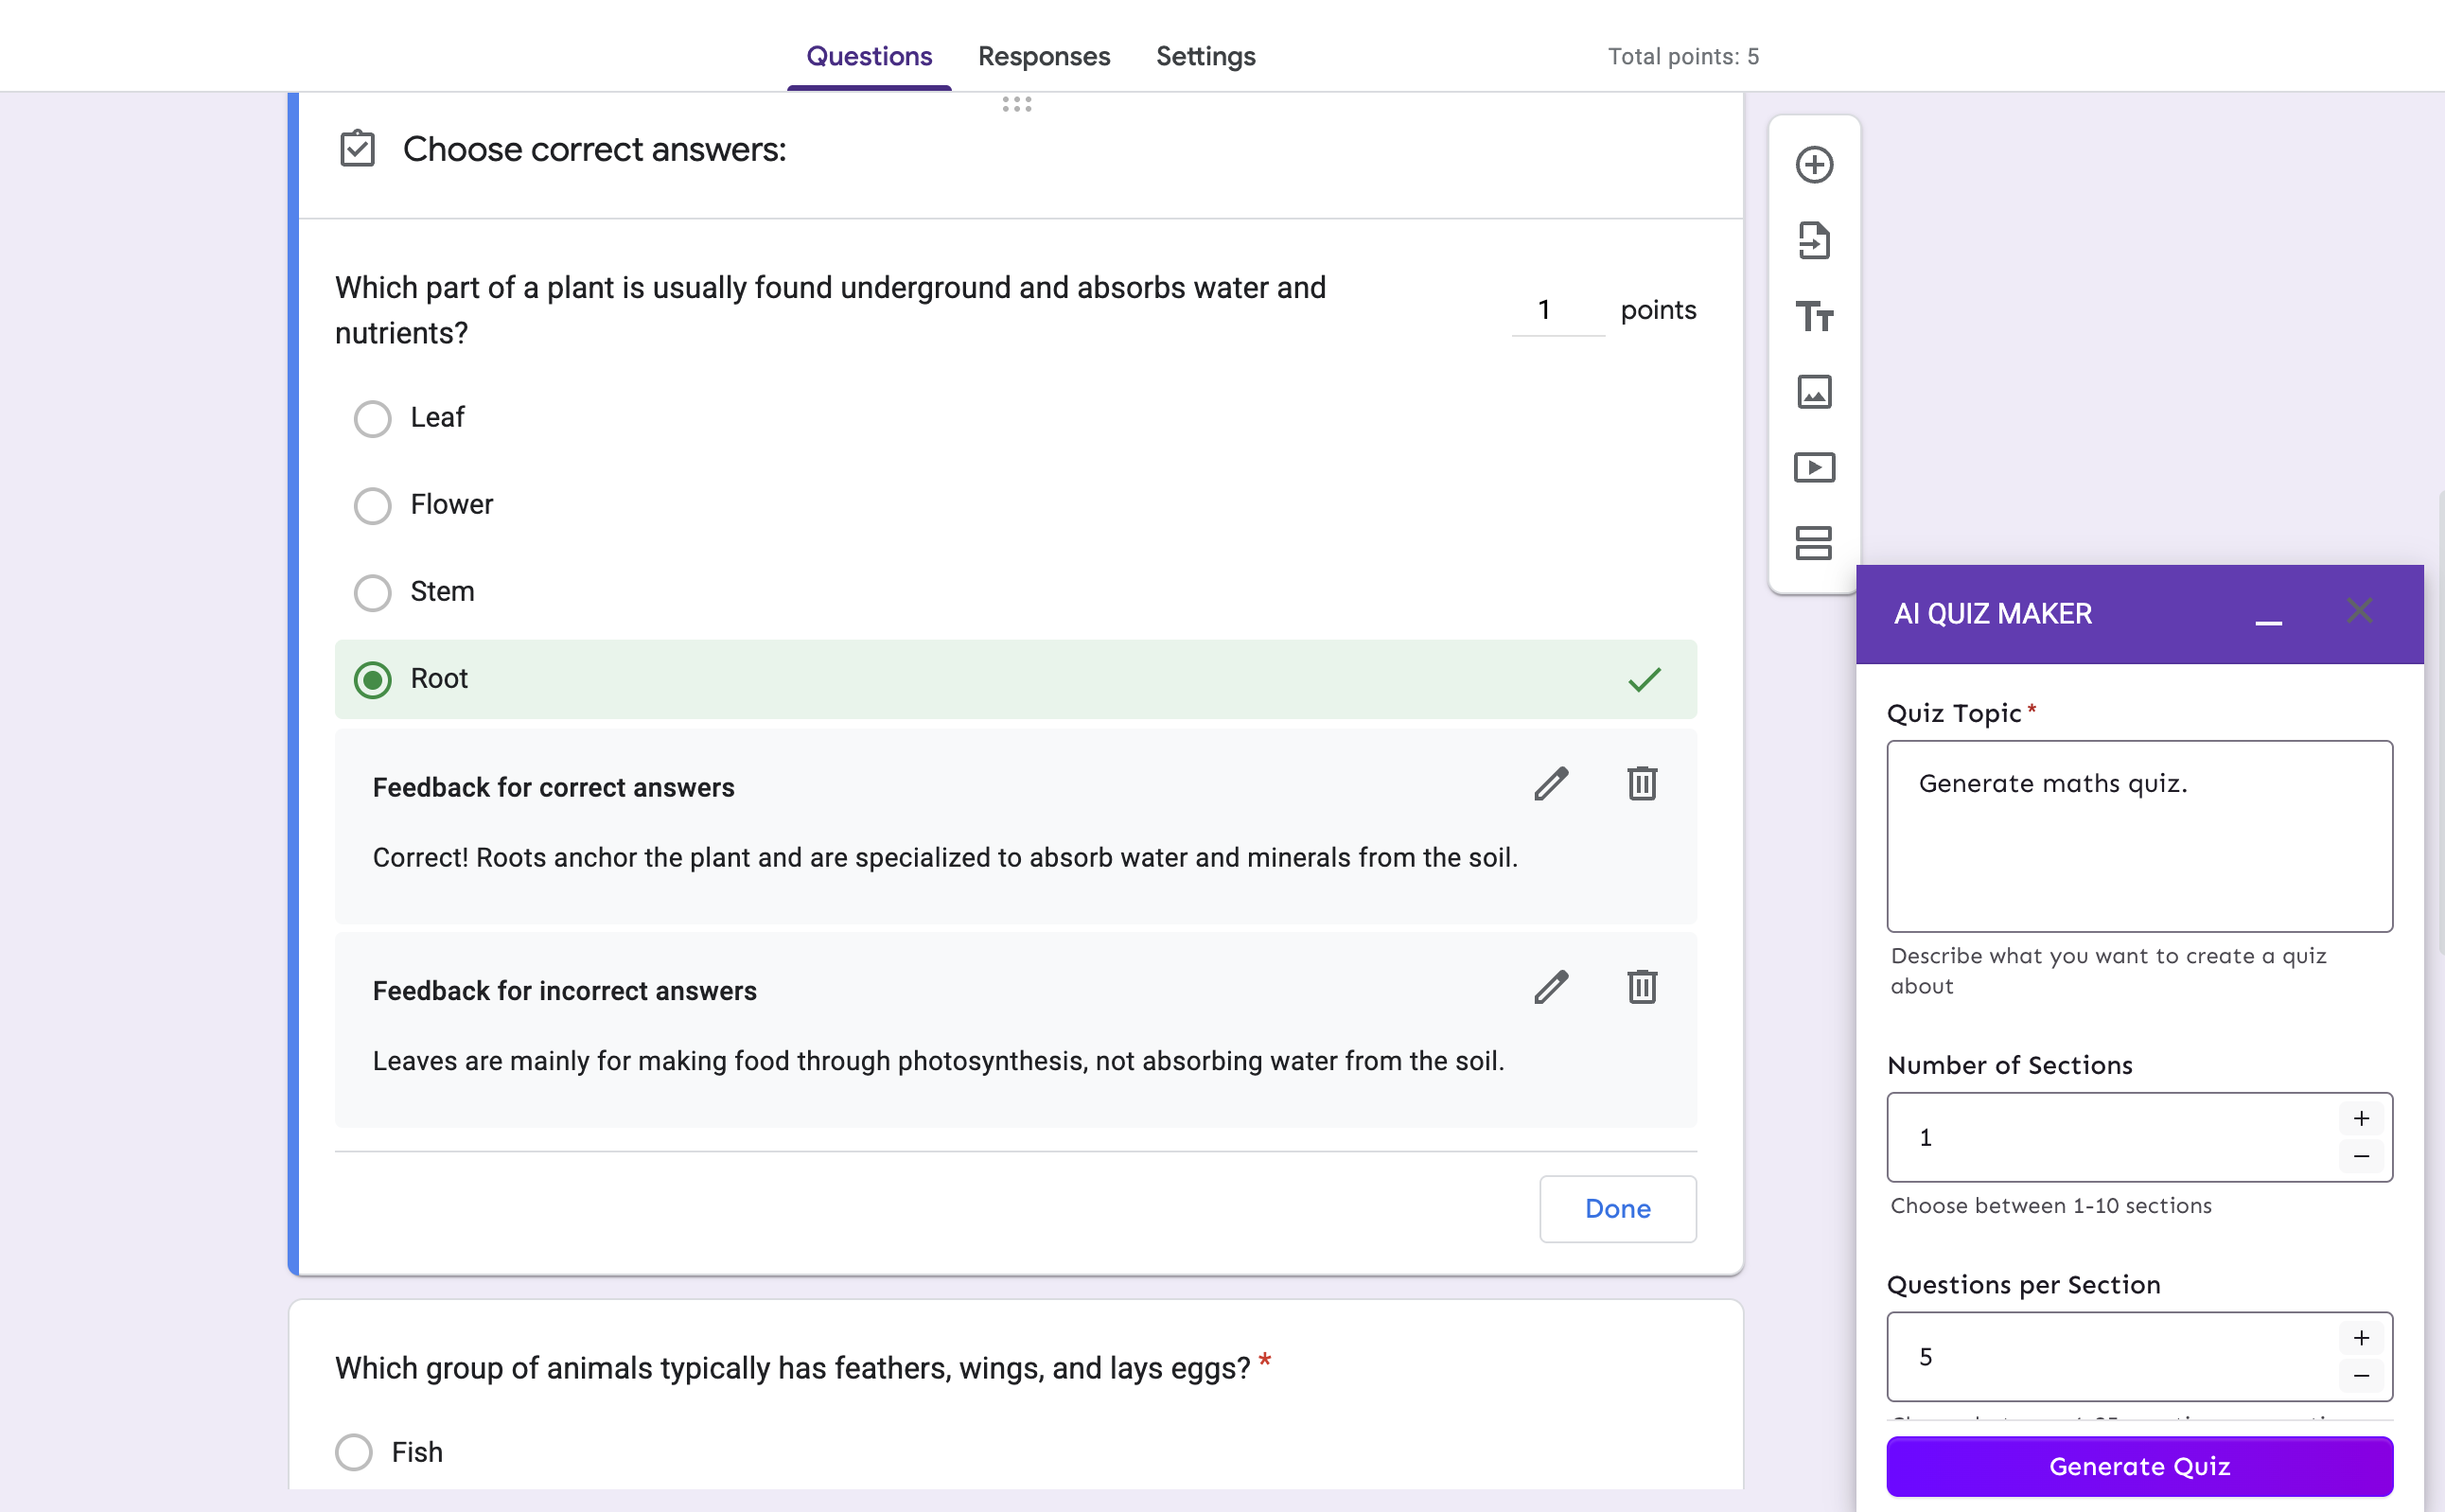Open the Settings tab

[x=1205, y=57]
